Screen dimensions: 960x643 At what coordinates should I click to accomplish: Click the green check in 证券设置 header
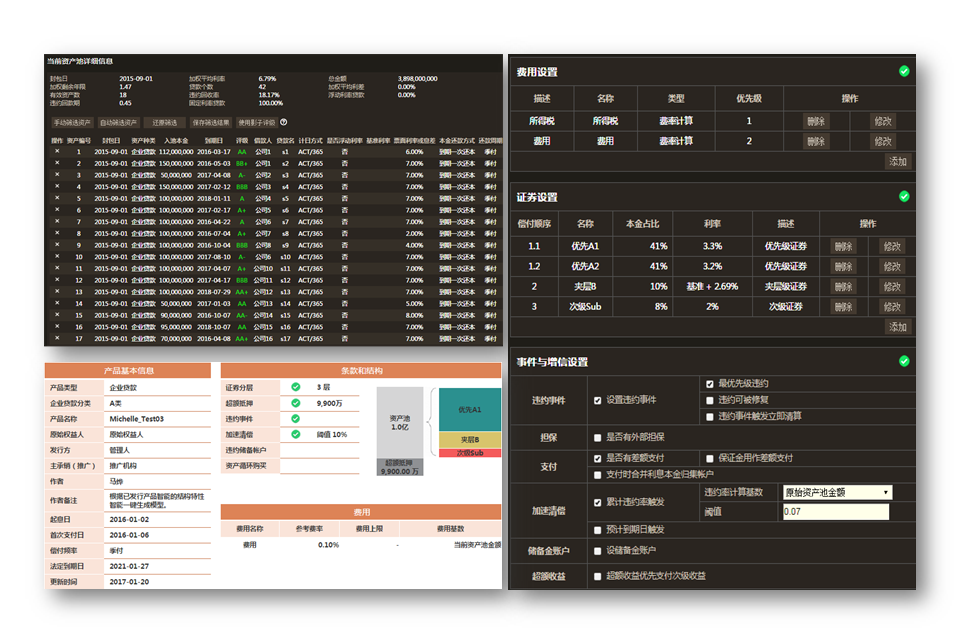(904, 197)
